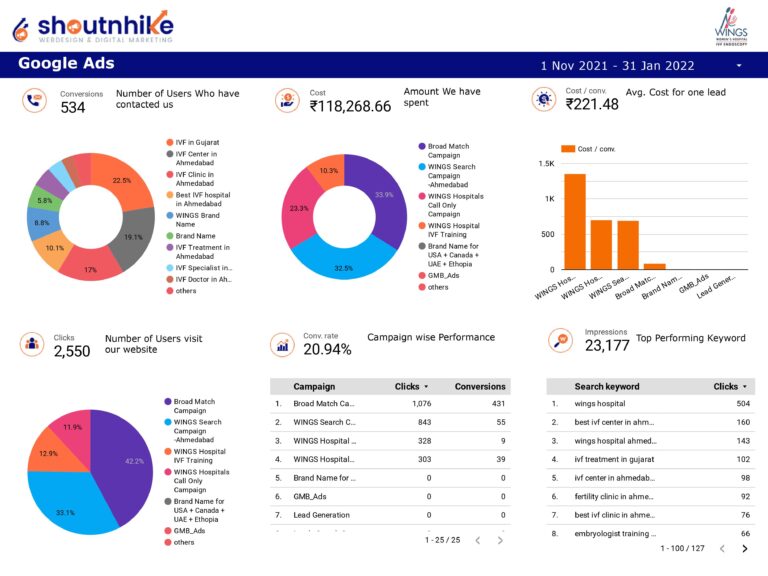Click the Conversions phone icon

(35, 100)
